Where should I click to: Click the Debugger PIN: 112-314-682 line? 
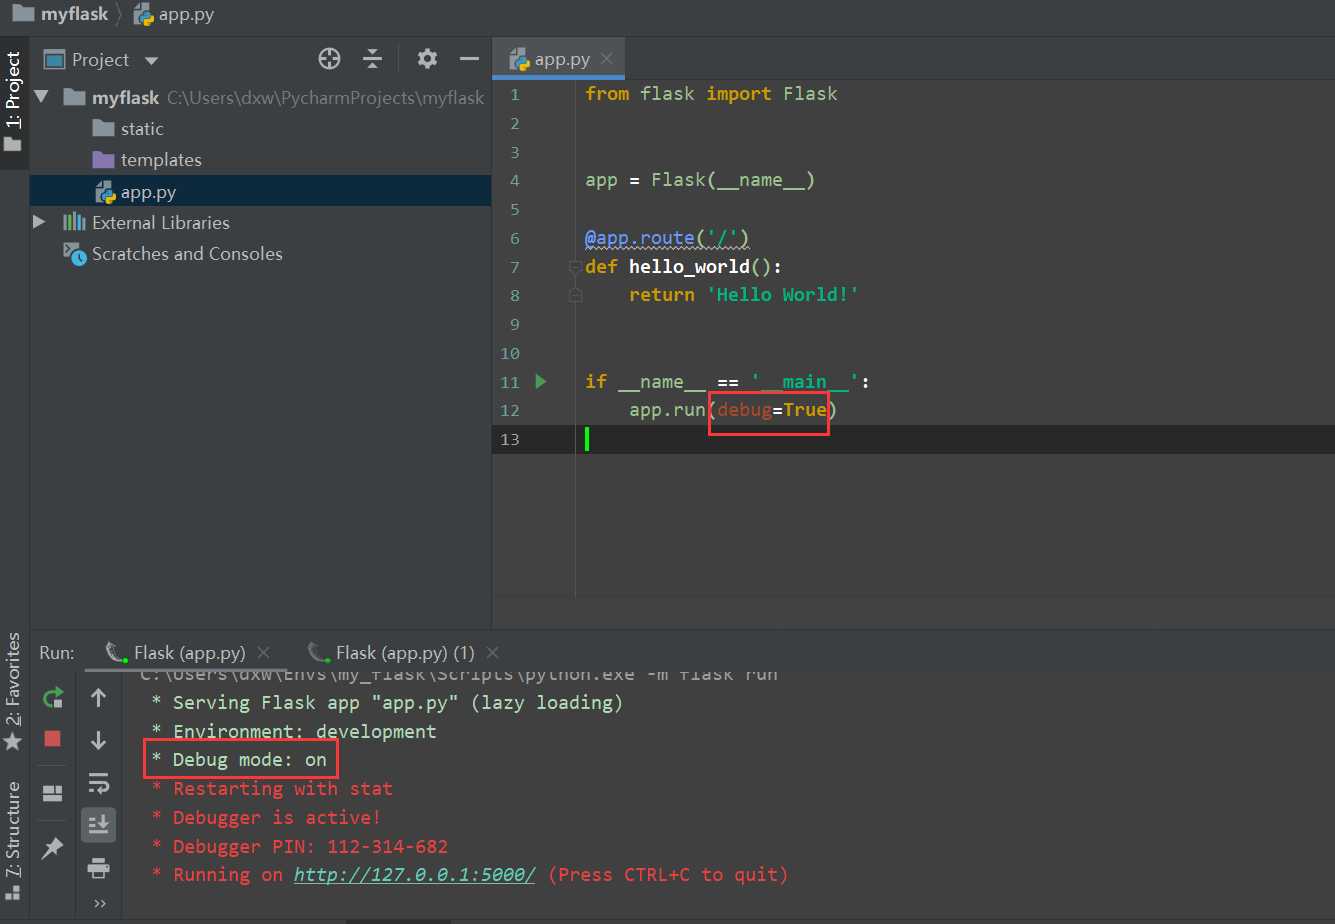tap(299, 846)
